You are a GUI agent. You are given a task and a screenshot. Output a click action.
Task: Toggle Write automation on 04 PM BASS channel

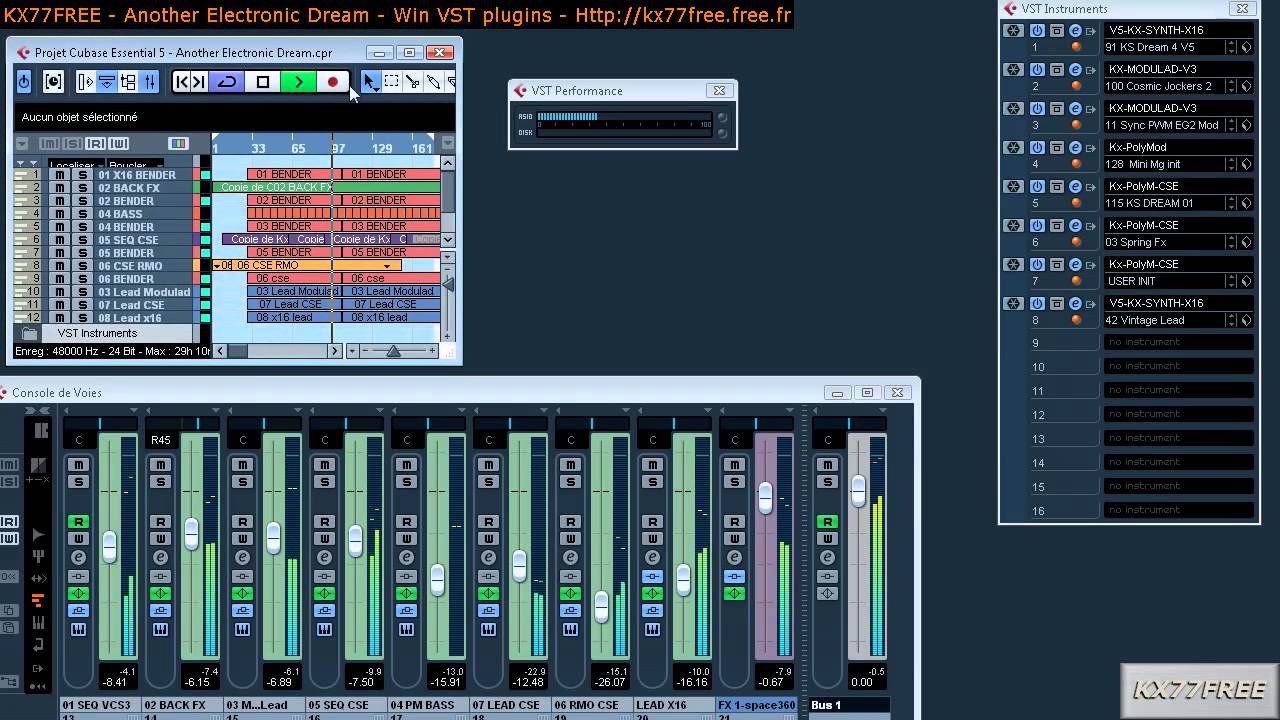pos(406,538)
